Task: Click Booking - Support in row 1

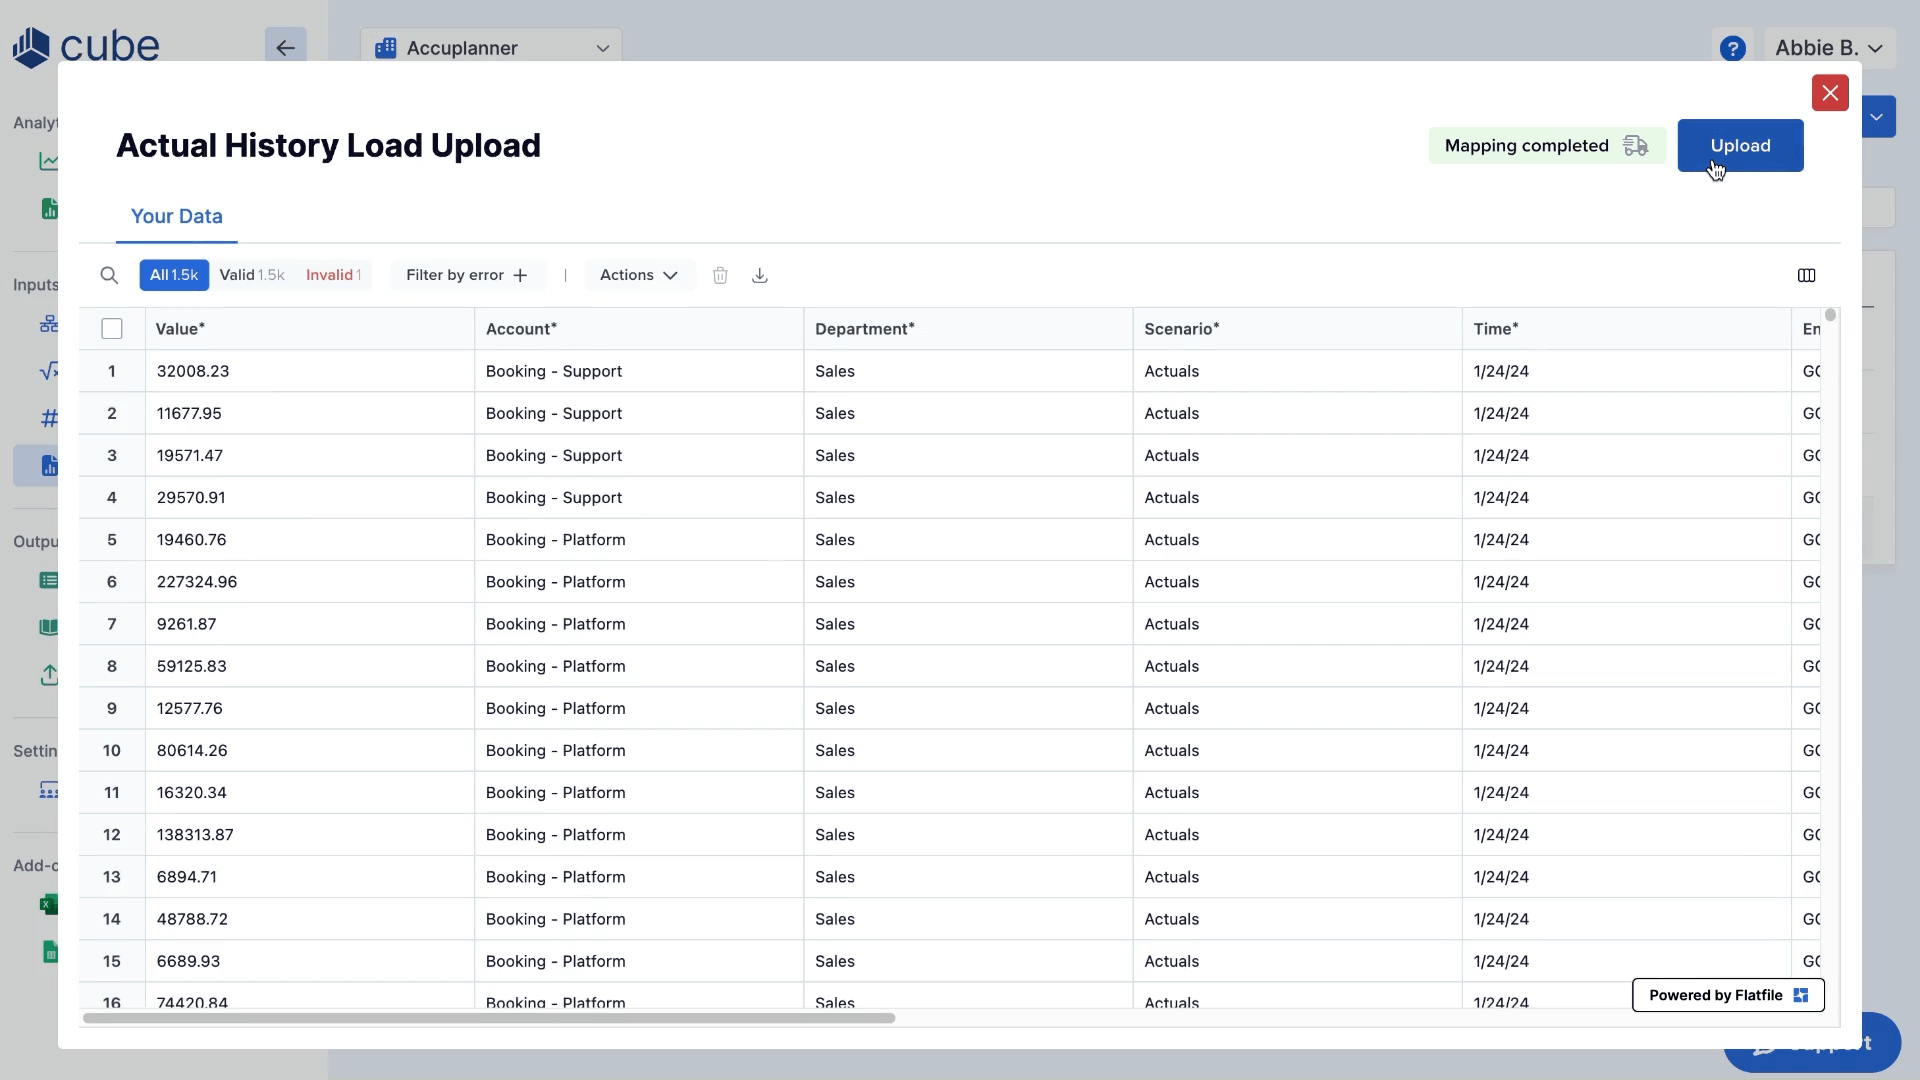Action: coord(639,371)
